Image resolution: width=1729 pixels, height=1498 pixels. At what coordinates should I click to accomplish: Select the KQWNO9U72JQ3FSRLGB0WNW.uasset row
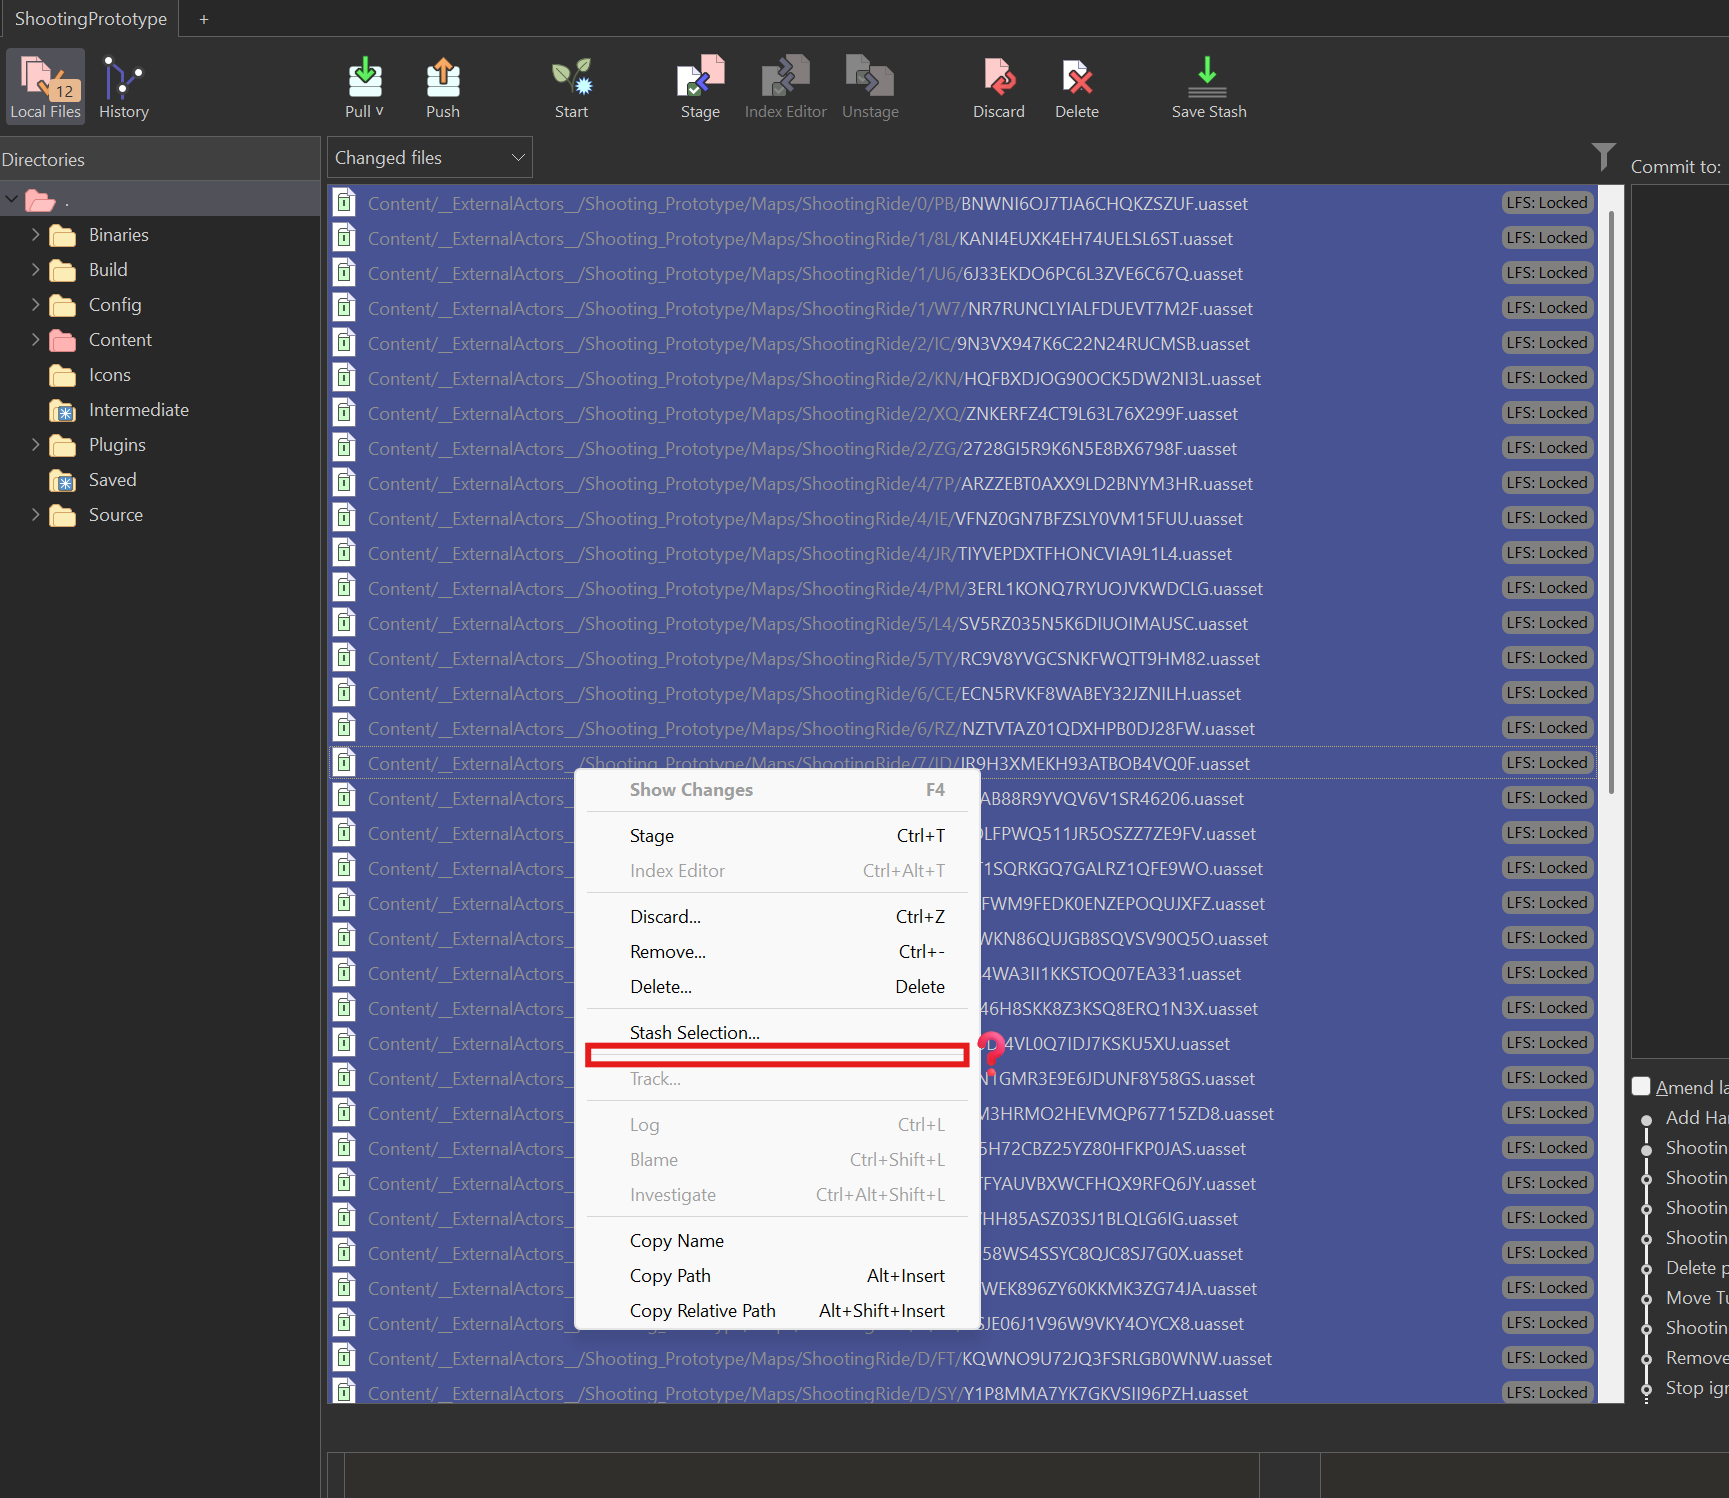point(962,1358)
